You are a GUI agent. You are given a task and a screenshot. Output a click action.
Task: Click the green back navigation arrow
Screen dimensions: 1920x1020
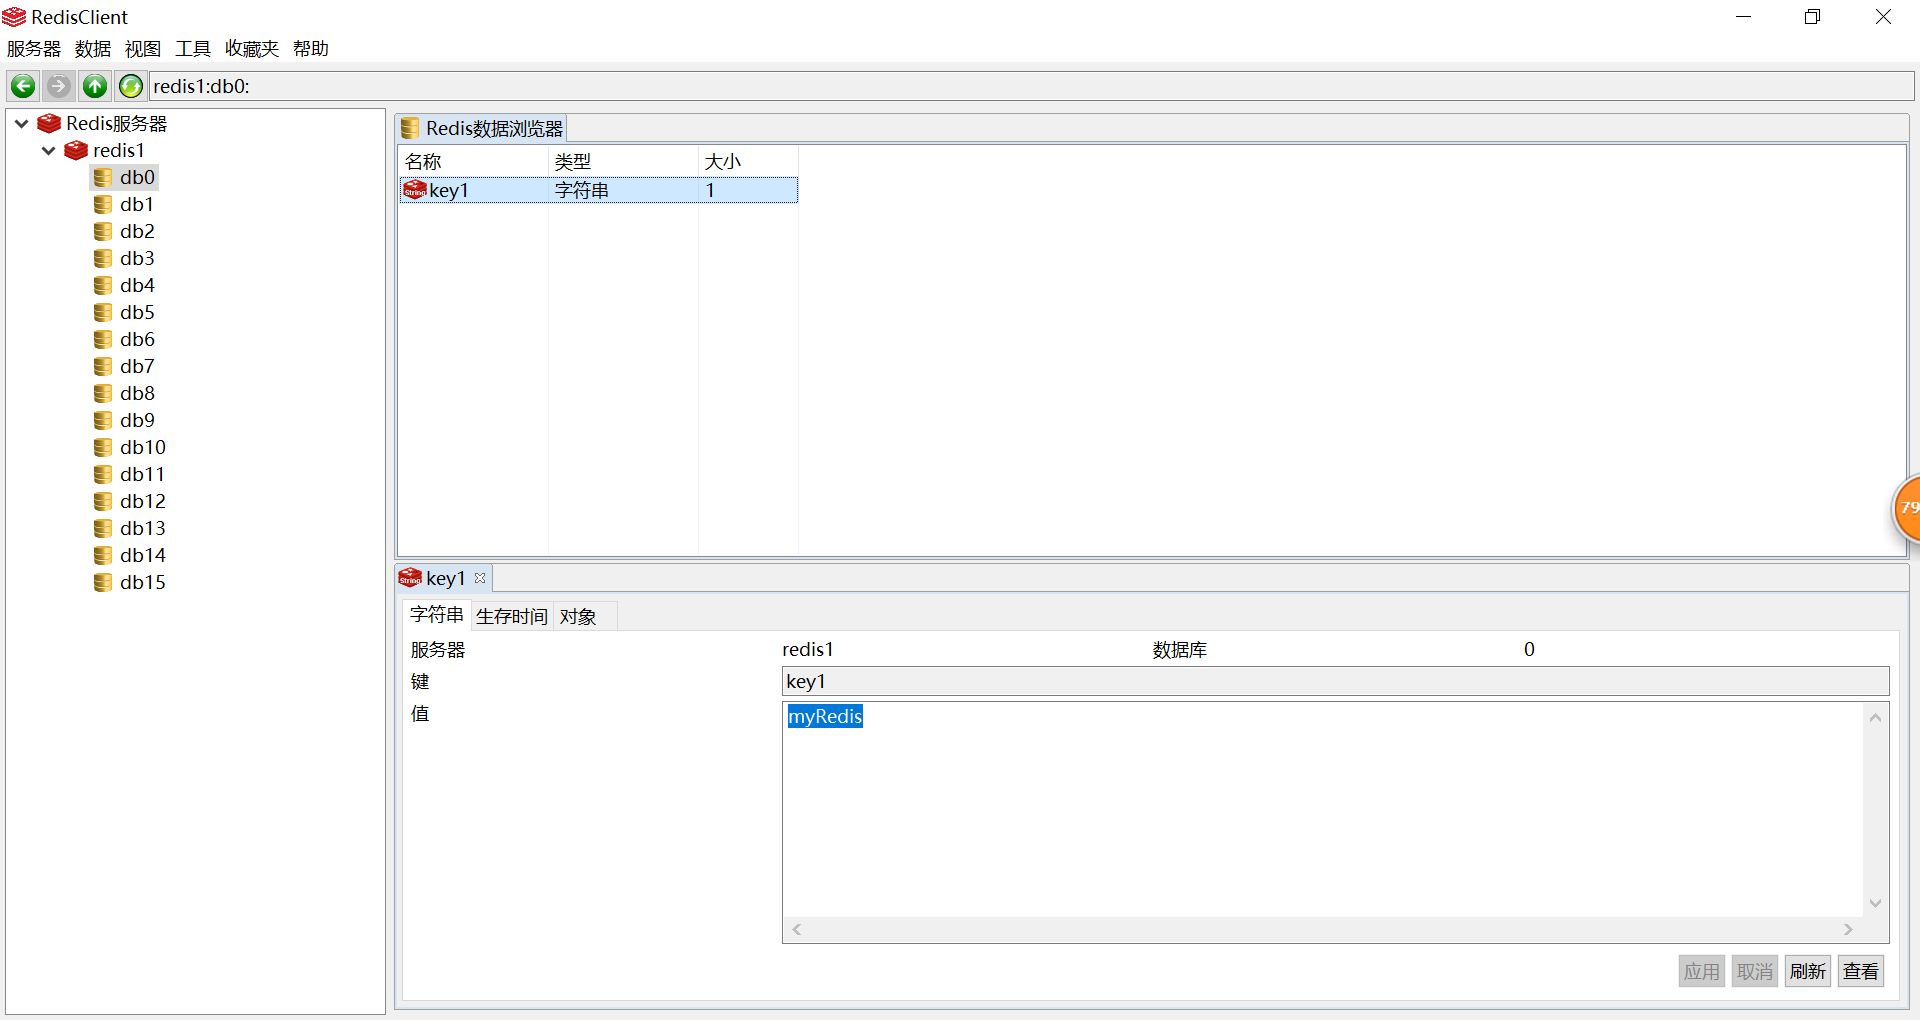click(23, 86)
